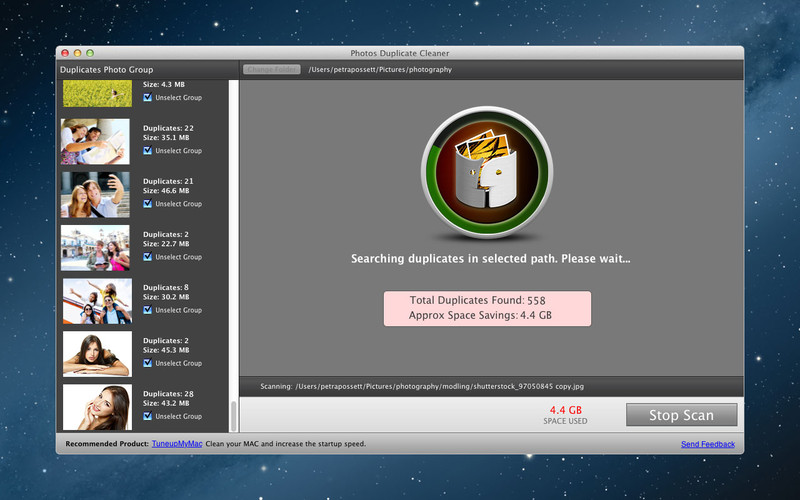Open the TuneupMyMac recommended product link
The image size is (800, 500).
coord(177,443)
